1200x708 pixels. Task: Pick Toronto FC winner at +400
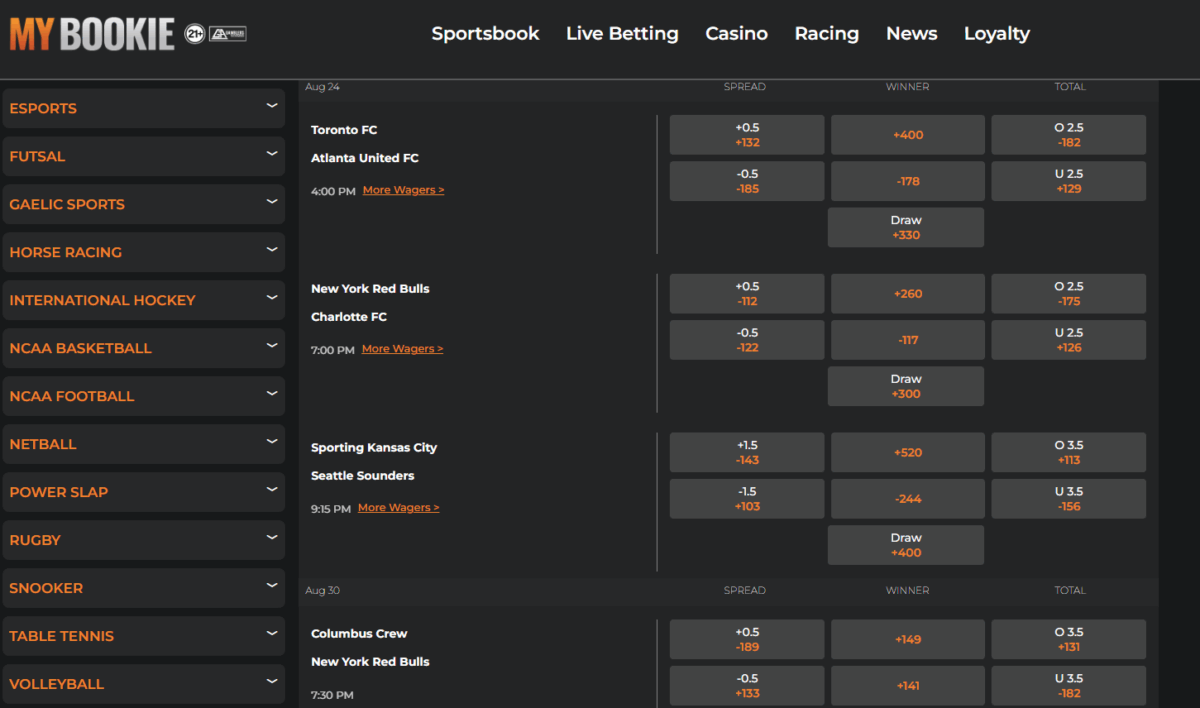pyautogui.click(x=908, y=135)
